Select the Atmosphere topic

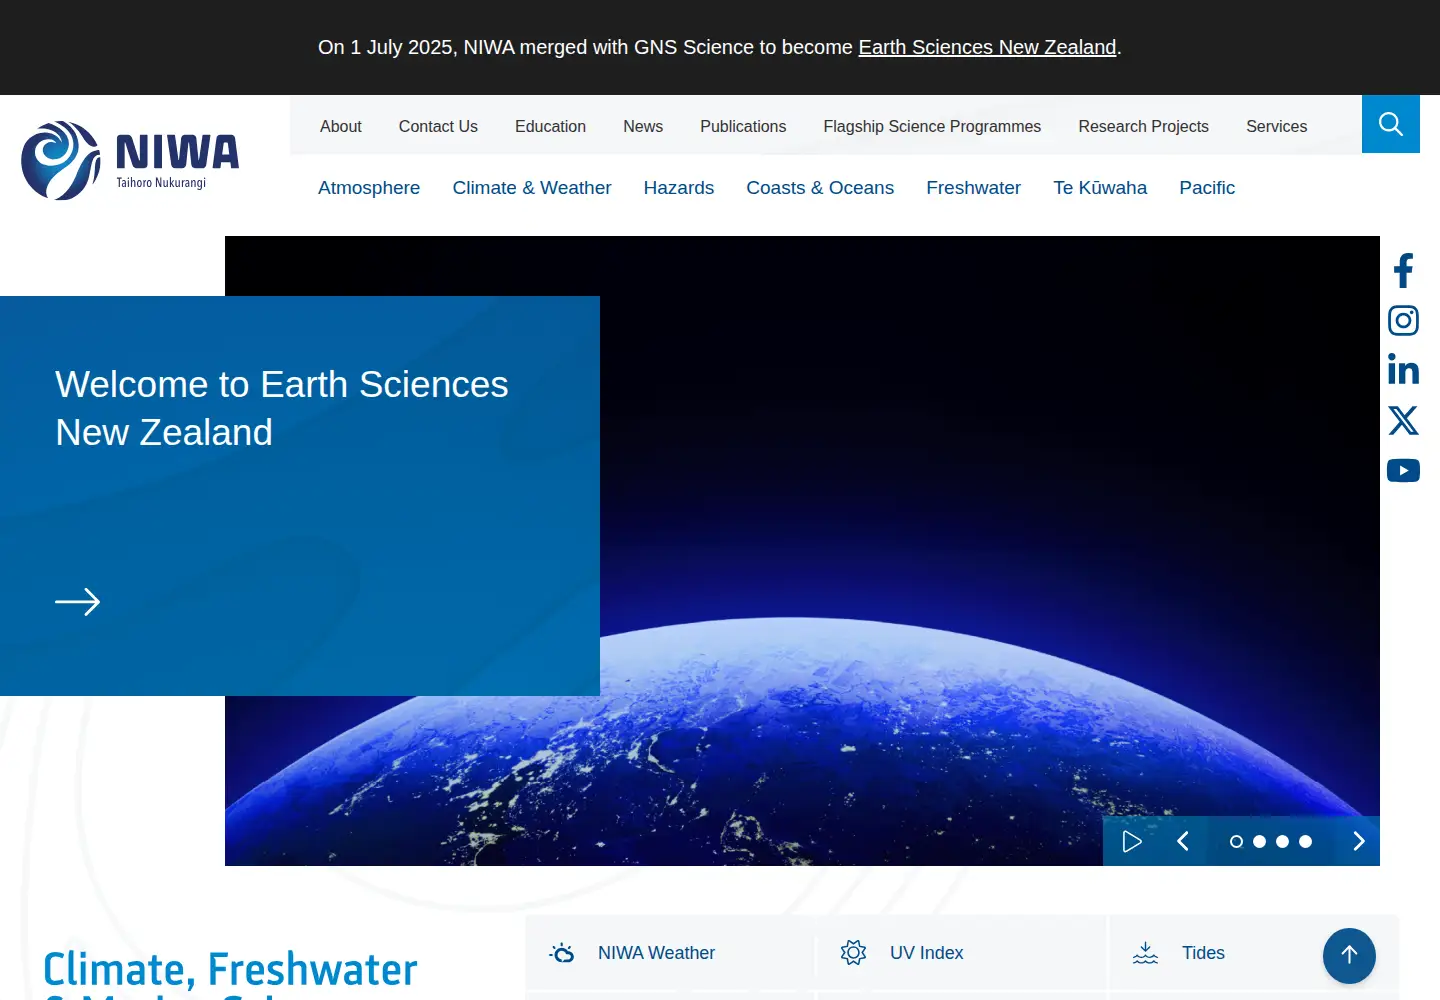click(369, 188)
